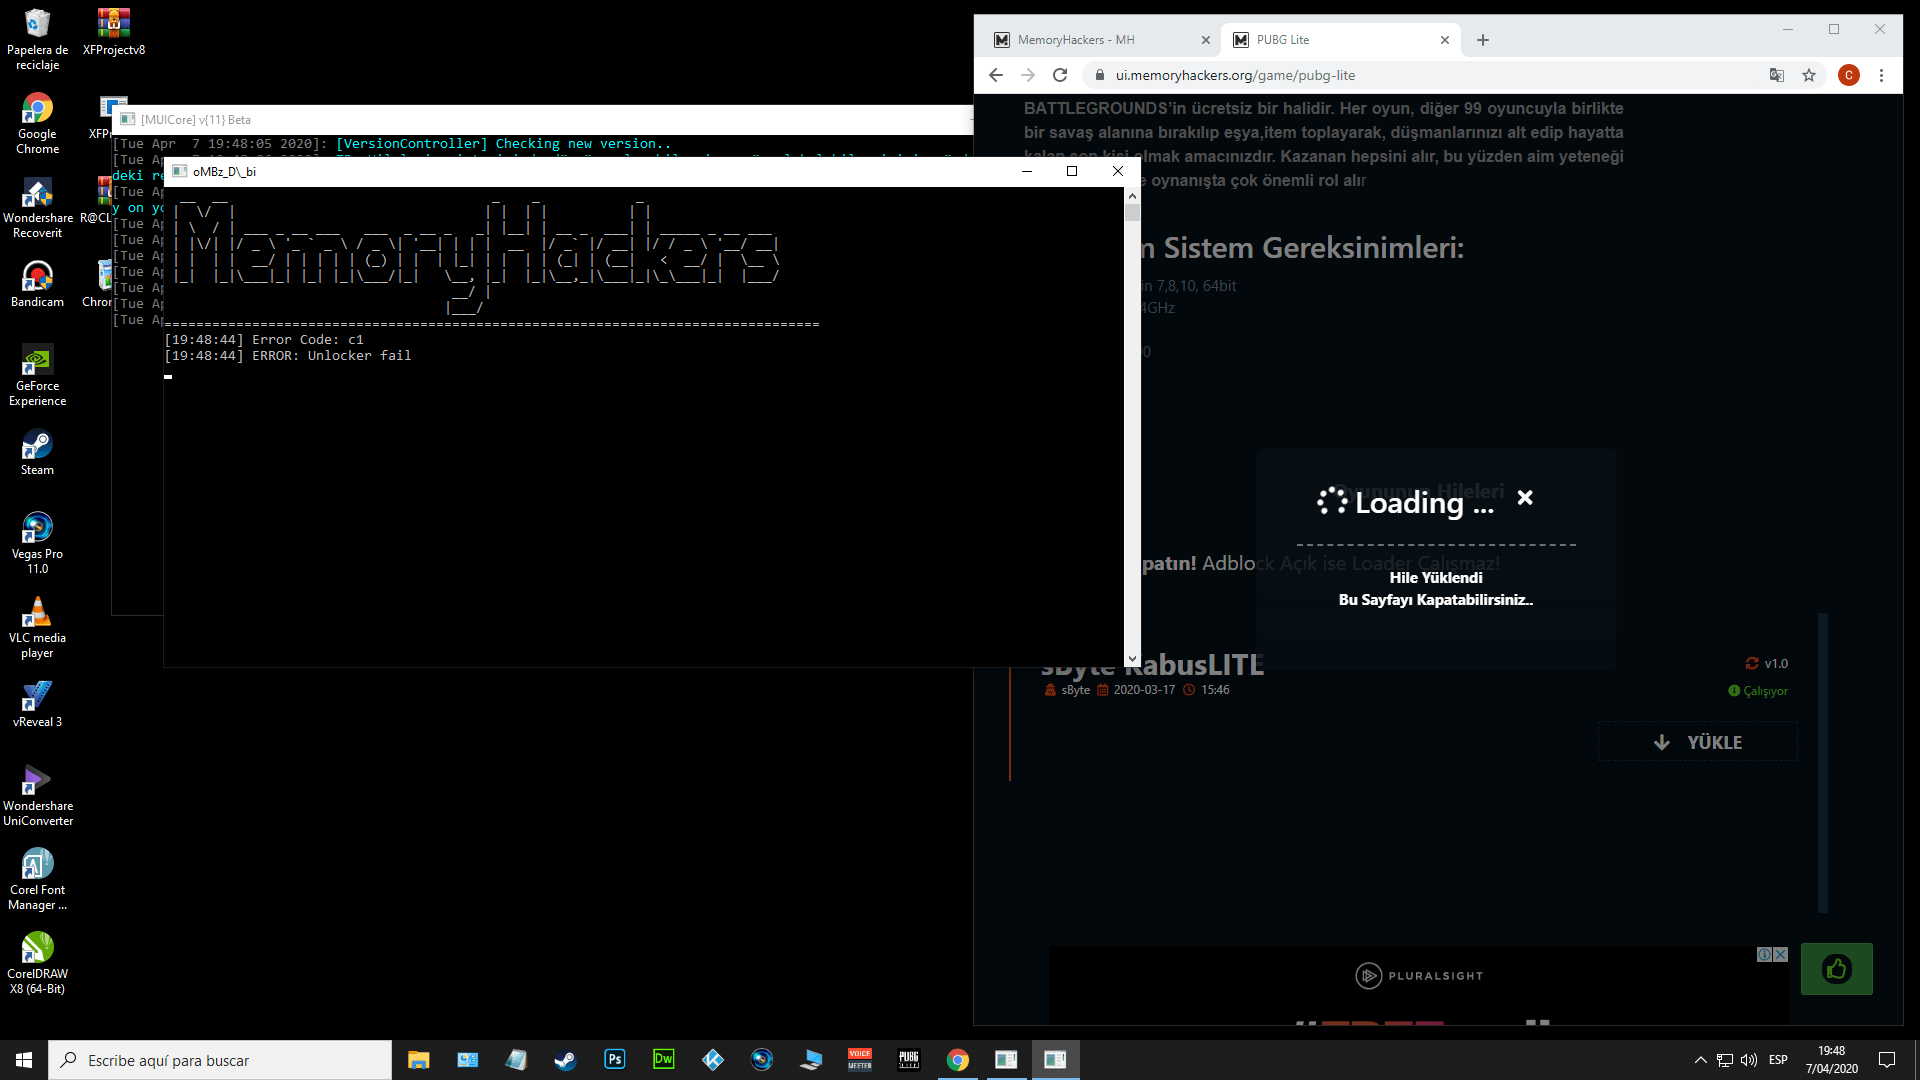Click the active console window taskbar button
The height and width of the screenshot is (1080, 1920).
coord(1055,1060)
